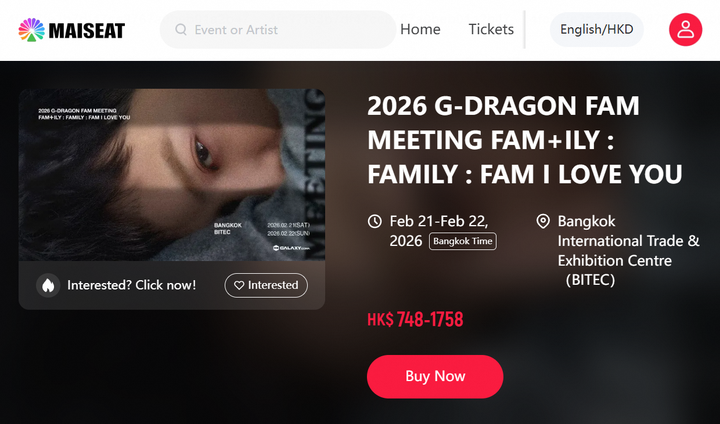Image resolution: width=720 pixels, height=424 pixels.
Task: Click the search magnifier icon
Action: (181, 30)
